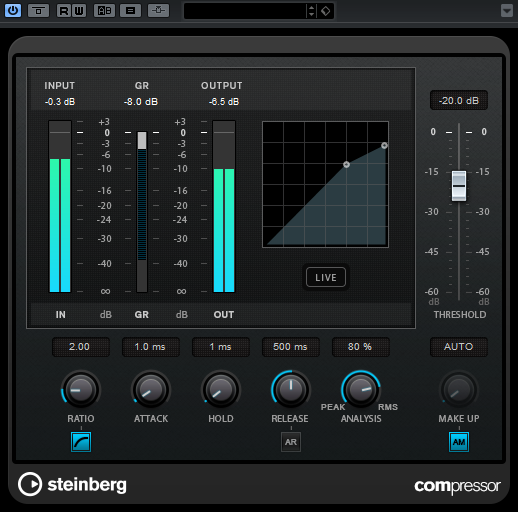Click the copy A to B settings icon
Viewport: 518px width, 512px height.
pyautogui.click(x=130, y=11)
